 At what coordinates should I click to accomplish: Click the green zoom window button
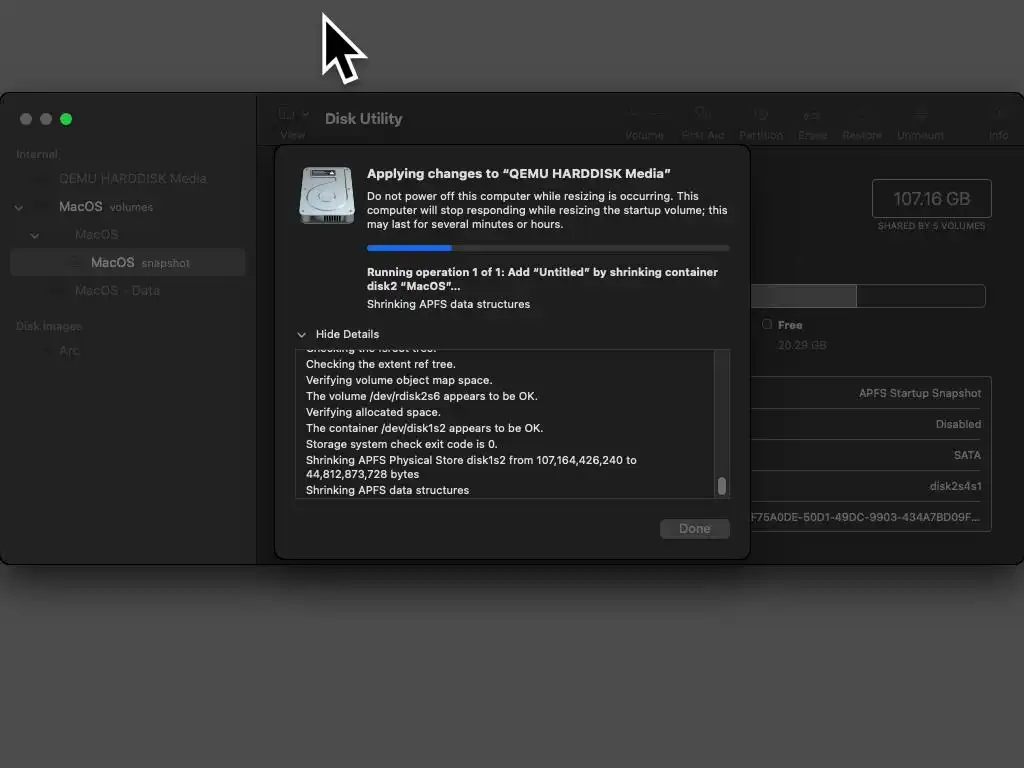click(x=66, y=119)
